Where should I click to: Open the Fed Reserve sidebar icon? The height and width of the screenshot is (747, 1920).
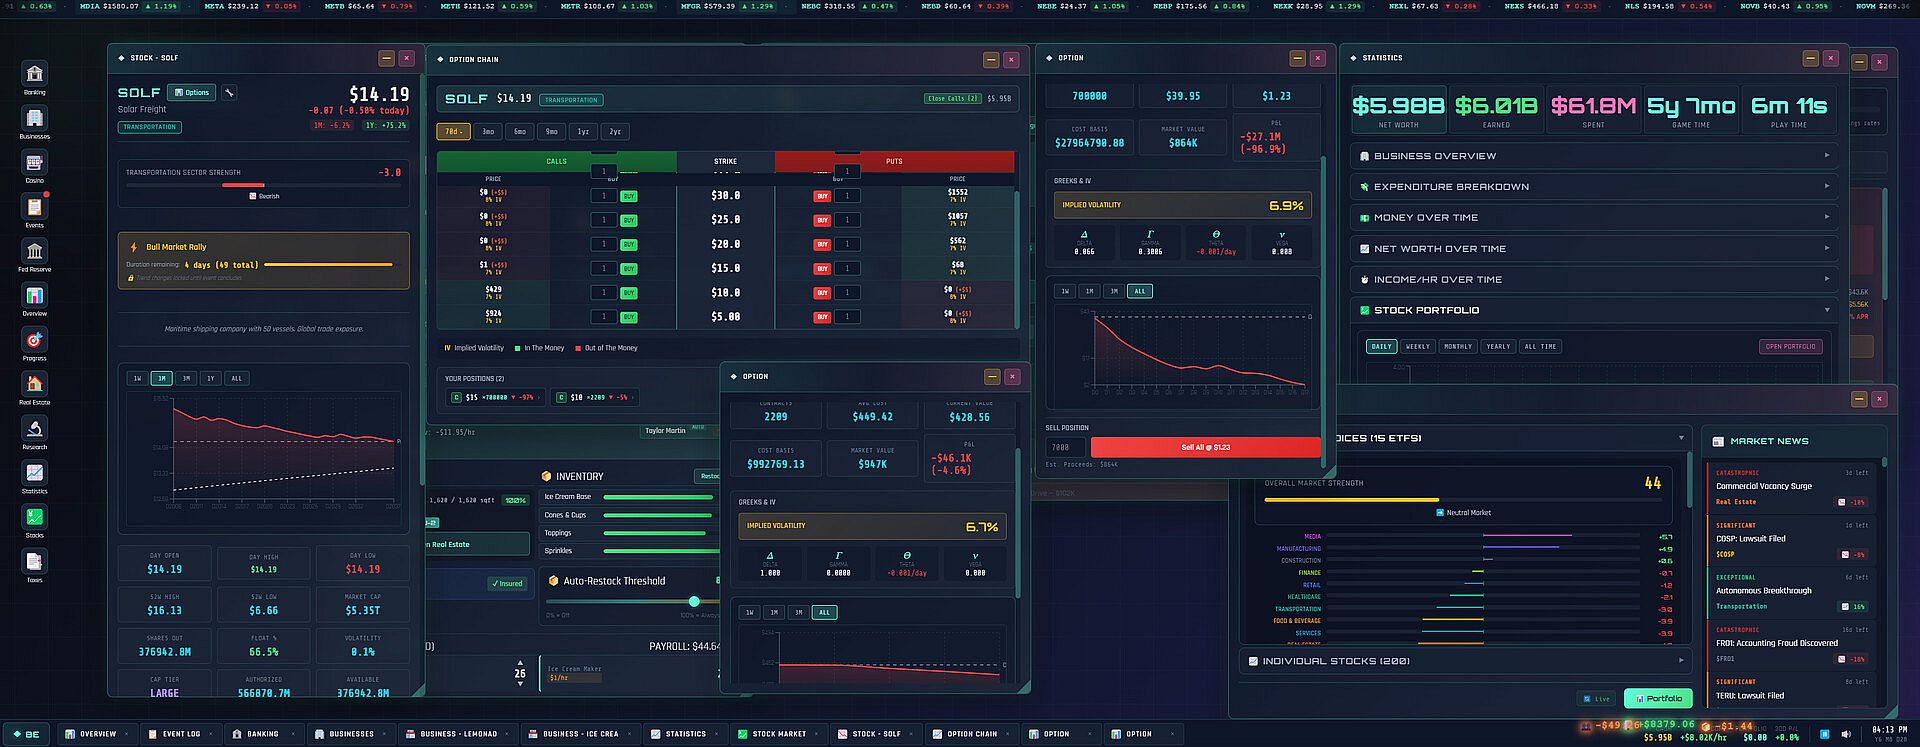point(35,253)
